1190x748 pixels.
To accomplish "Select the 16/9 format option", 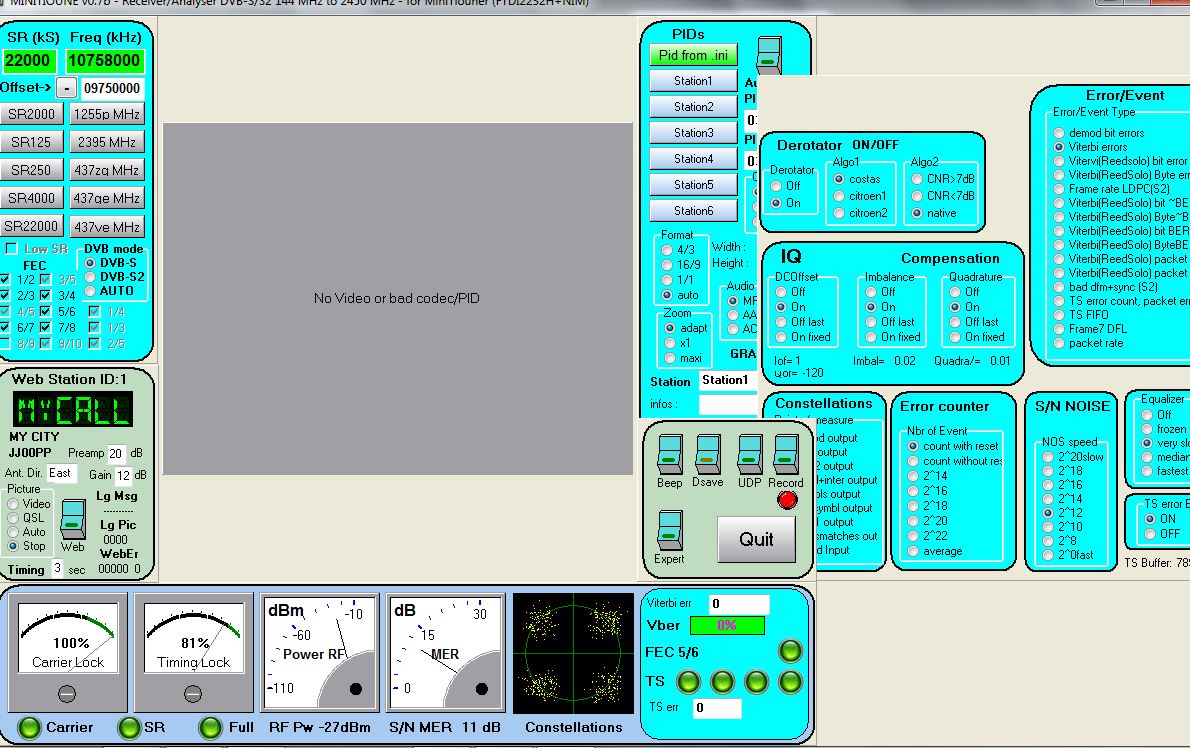I will tap(667, 265).
